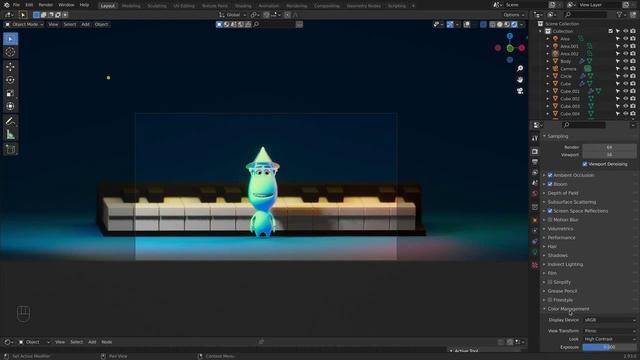
Task: Expand the Depth of Field panel
Action: (x=562, y=193)
